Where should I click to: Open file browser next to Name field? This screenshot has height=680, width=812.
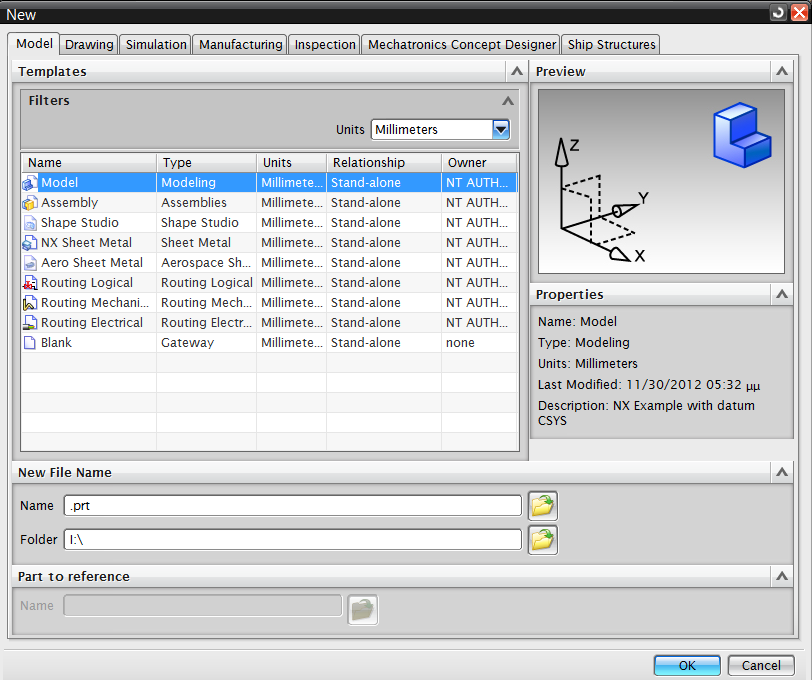coord(543,505)
